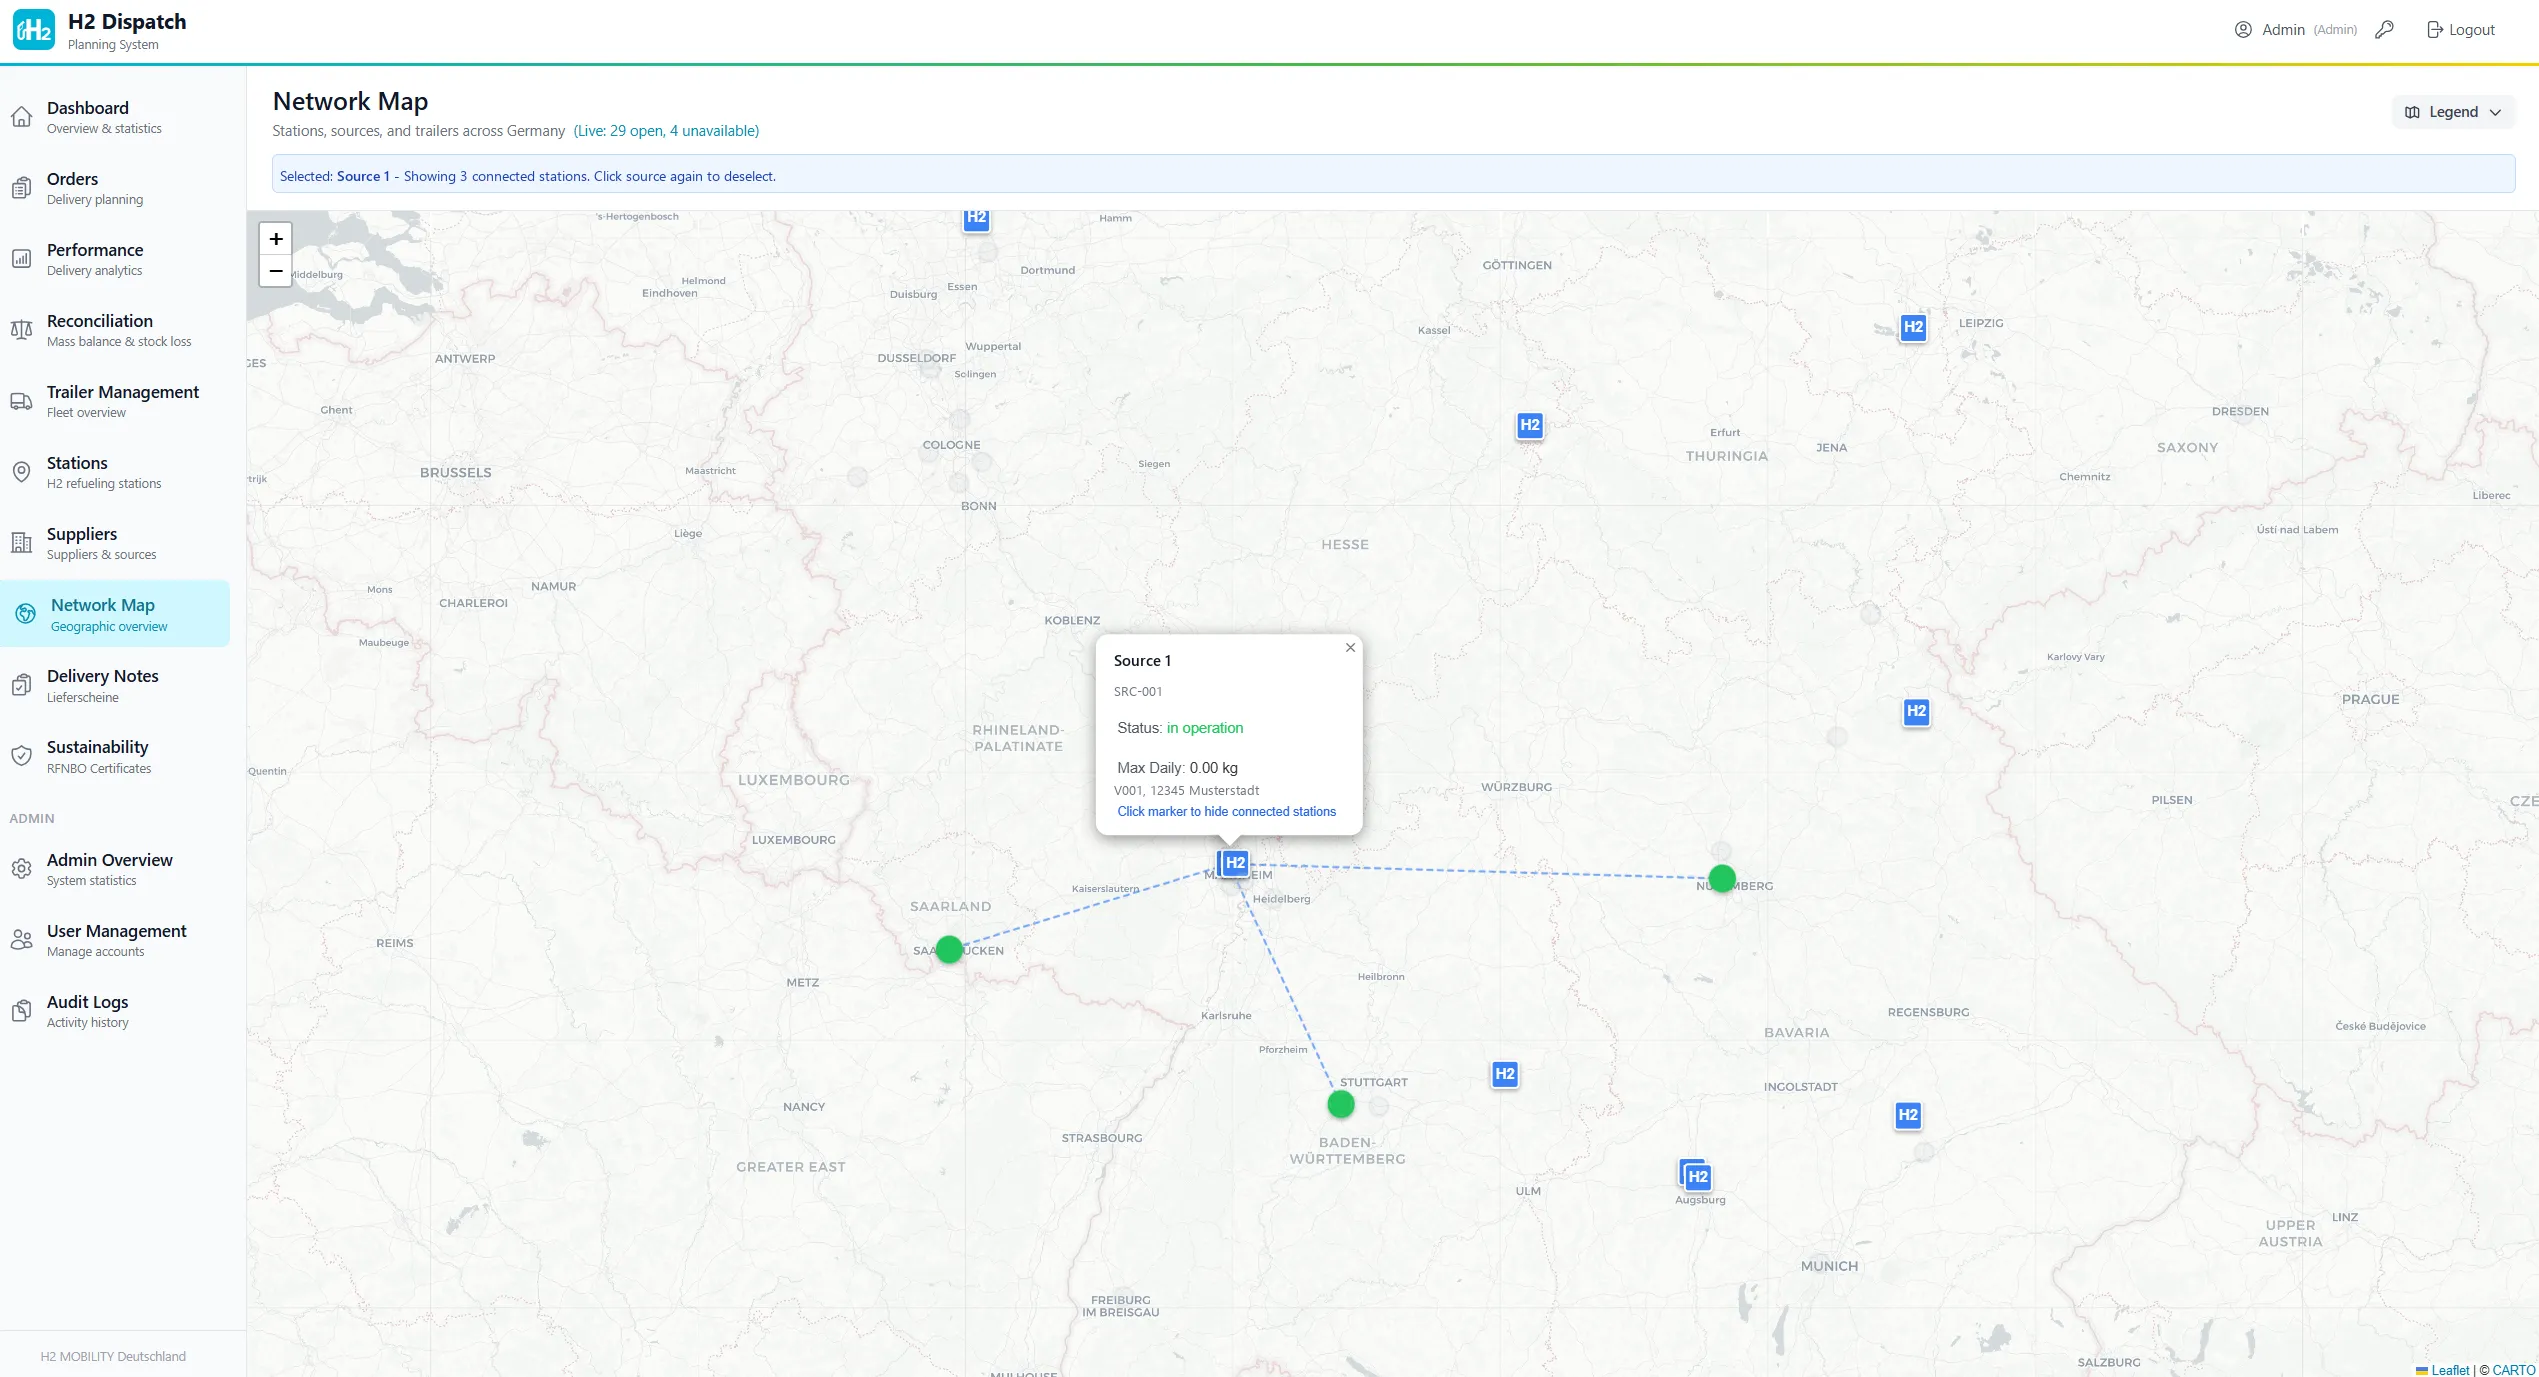Open Orders clipboard icon in sidebar
The height and width of the screenshot is (1377, 2539).
tap(21, 188)
